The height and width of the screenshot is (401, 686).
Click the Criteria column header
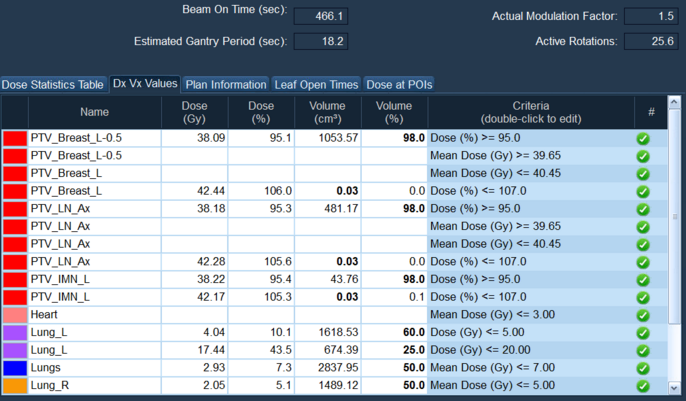530,112
